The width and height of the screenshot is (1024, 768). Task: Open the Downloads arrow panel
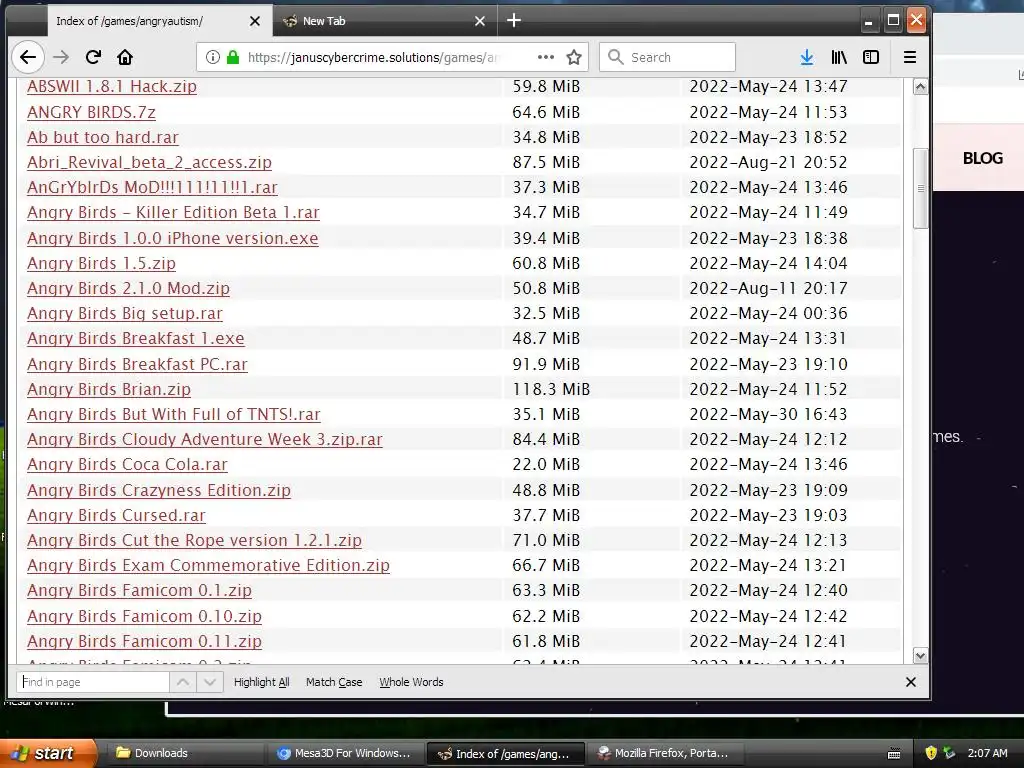807,57
